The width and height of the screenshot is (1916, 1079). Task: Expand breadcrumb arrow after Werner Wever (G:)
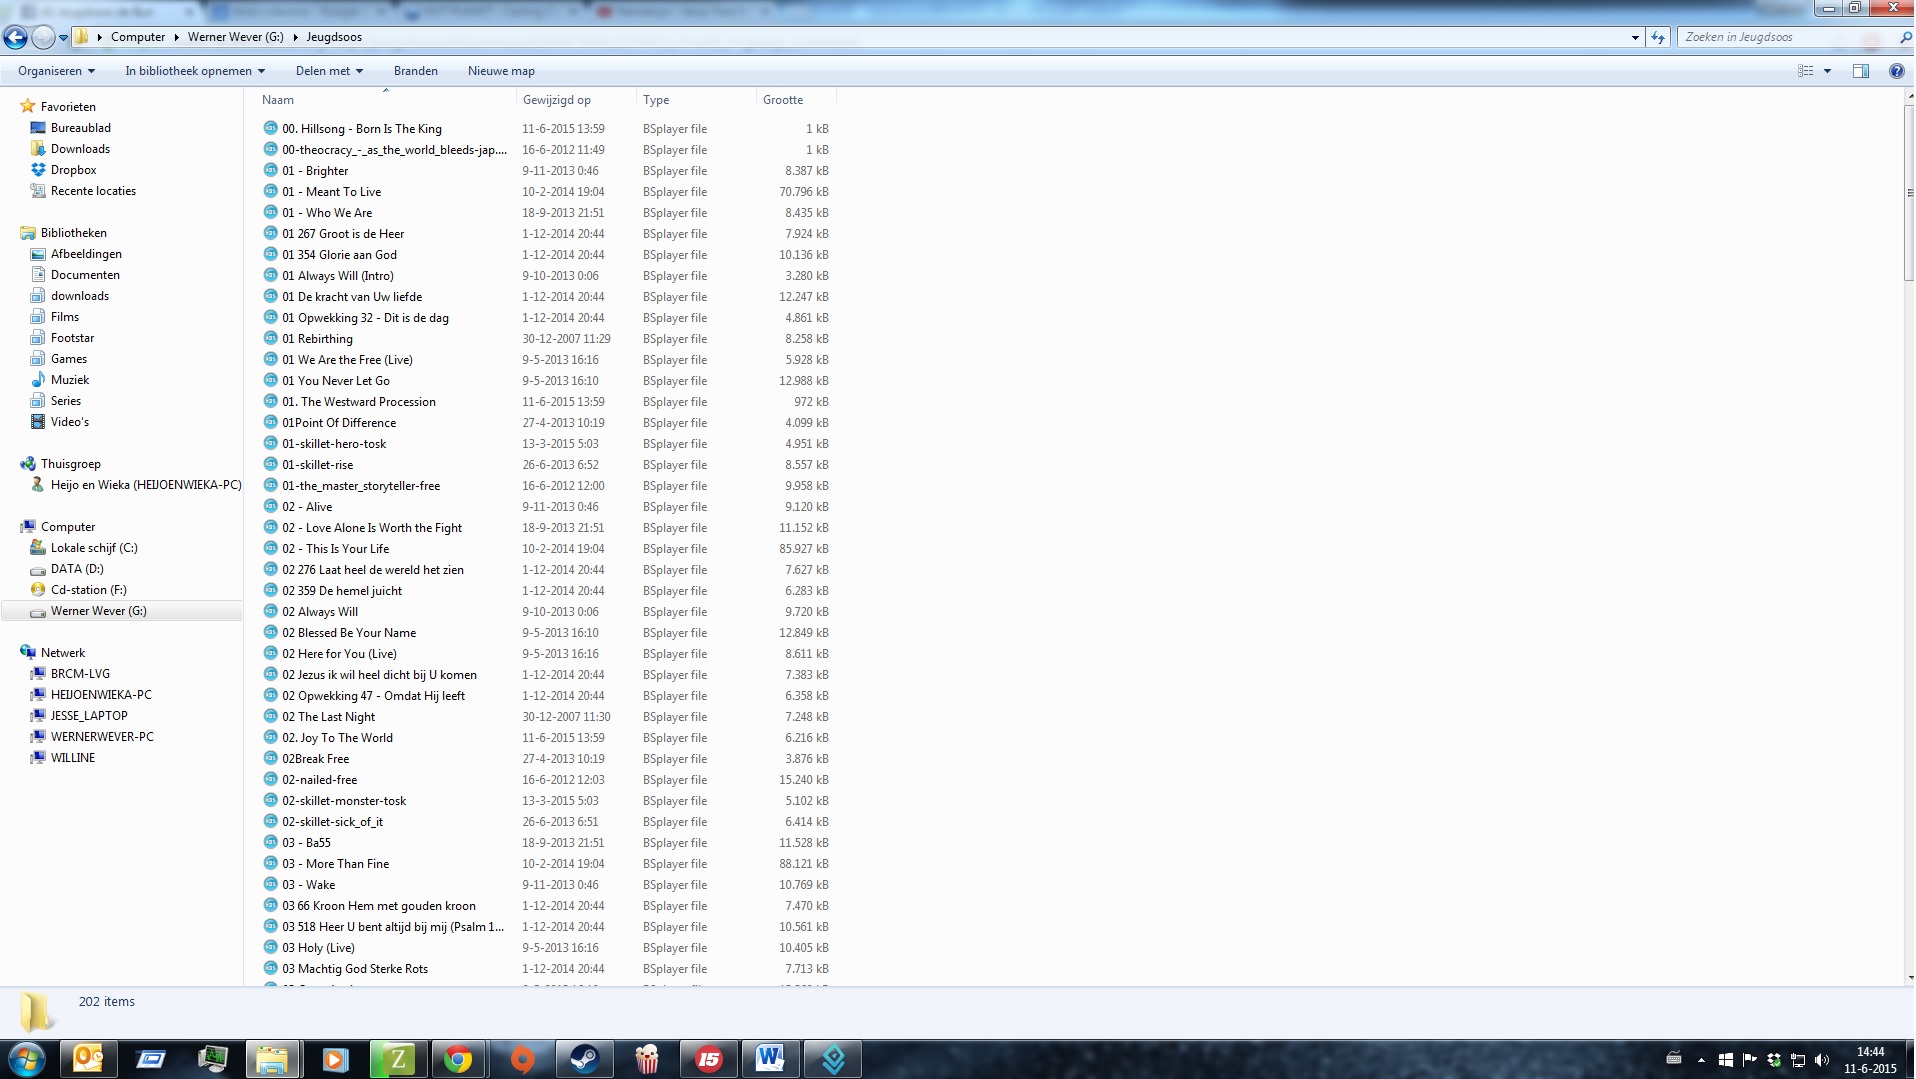295,37
